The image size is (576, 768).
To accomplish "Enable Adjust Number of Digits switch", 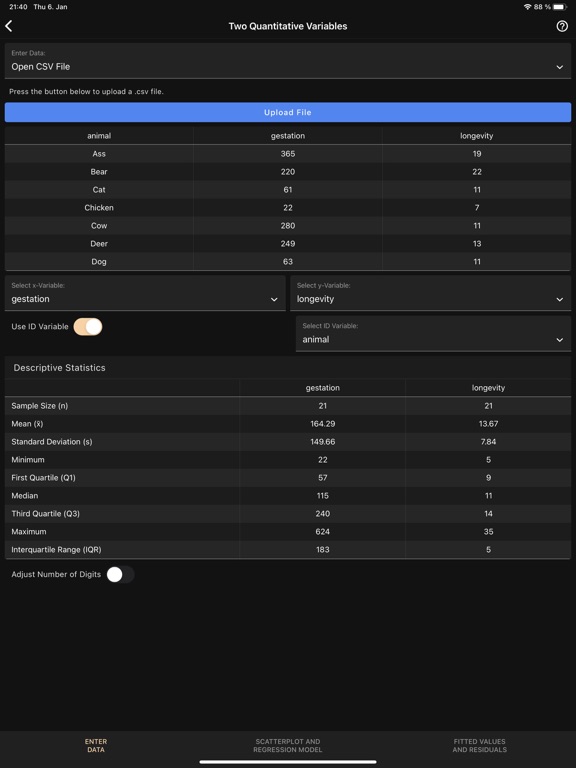I will coord(120,575).
